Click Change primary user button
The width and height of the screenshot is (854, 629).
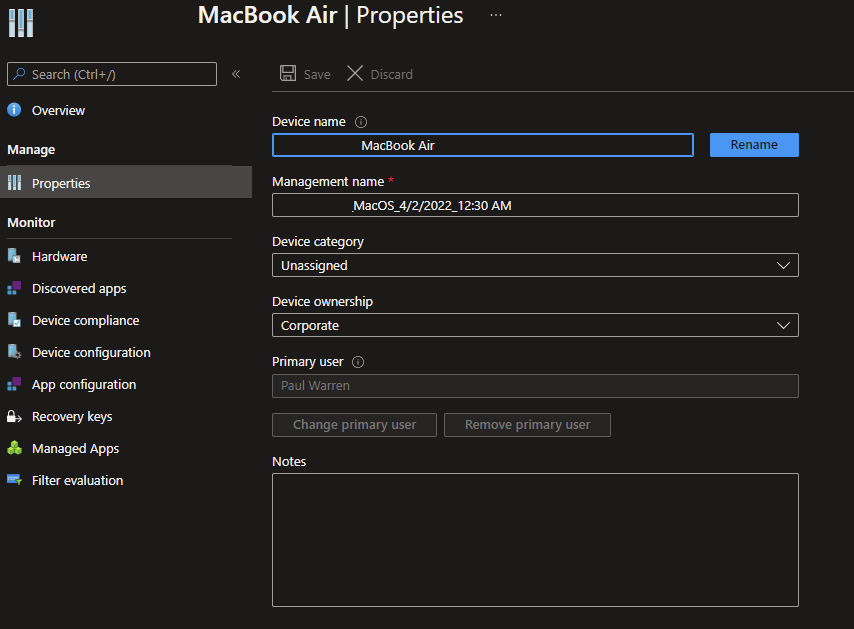[x=355, y=425]
